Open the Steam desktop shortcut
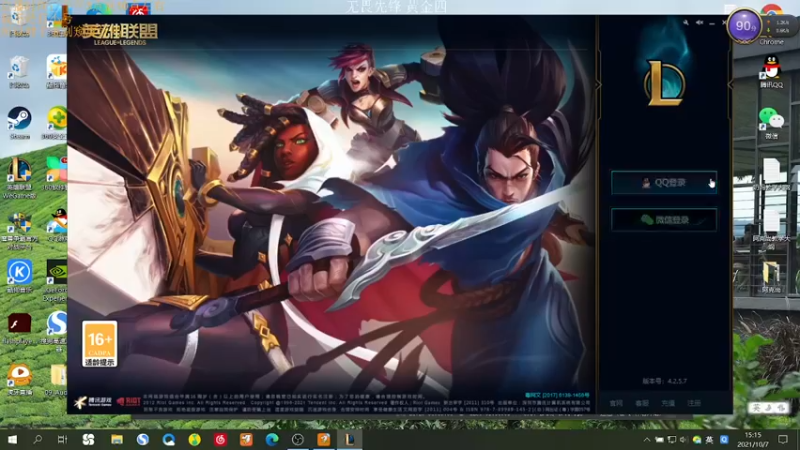This screenshot has height=450, width=800. tap(19, 123)
